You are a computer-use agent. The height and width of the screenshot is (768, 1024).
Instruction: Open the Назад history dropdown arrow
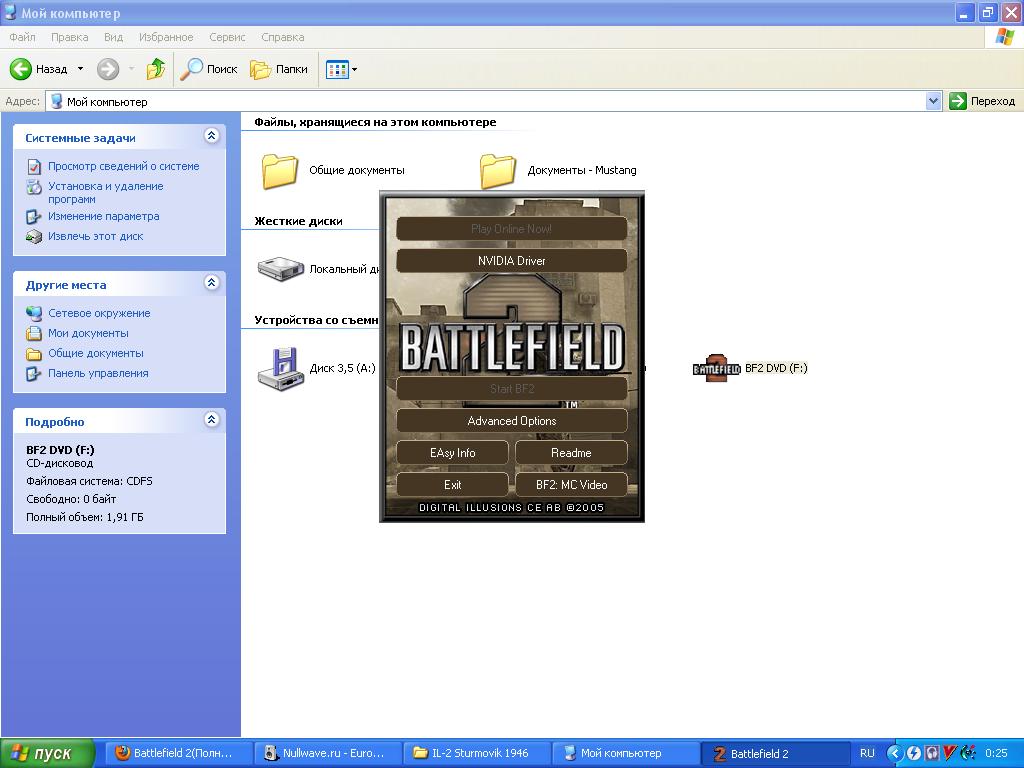click(80, 69)
